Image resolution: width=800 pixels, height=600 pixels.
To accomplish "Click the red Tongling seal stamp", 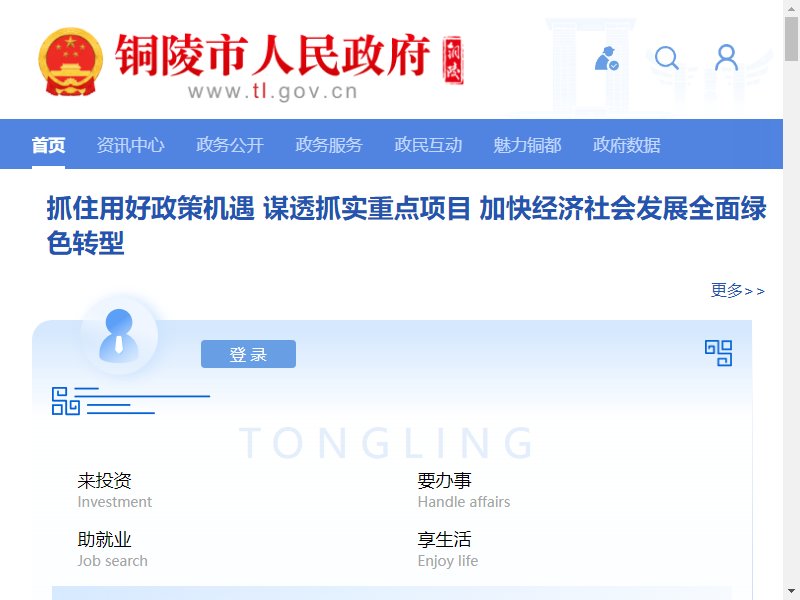I will point(453,60).
